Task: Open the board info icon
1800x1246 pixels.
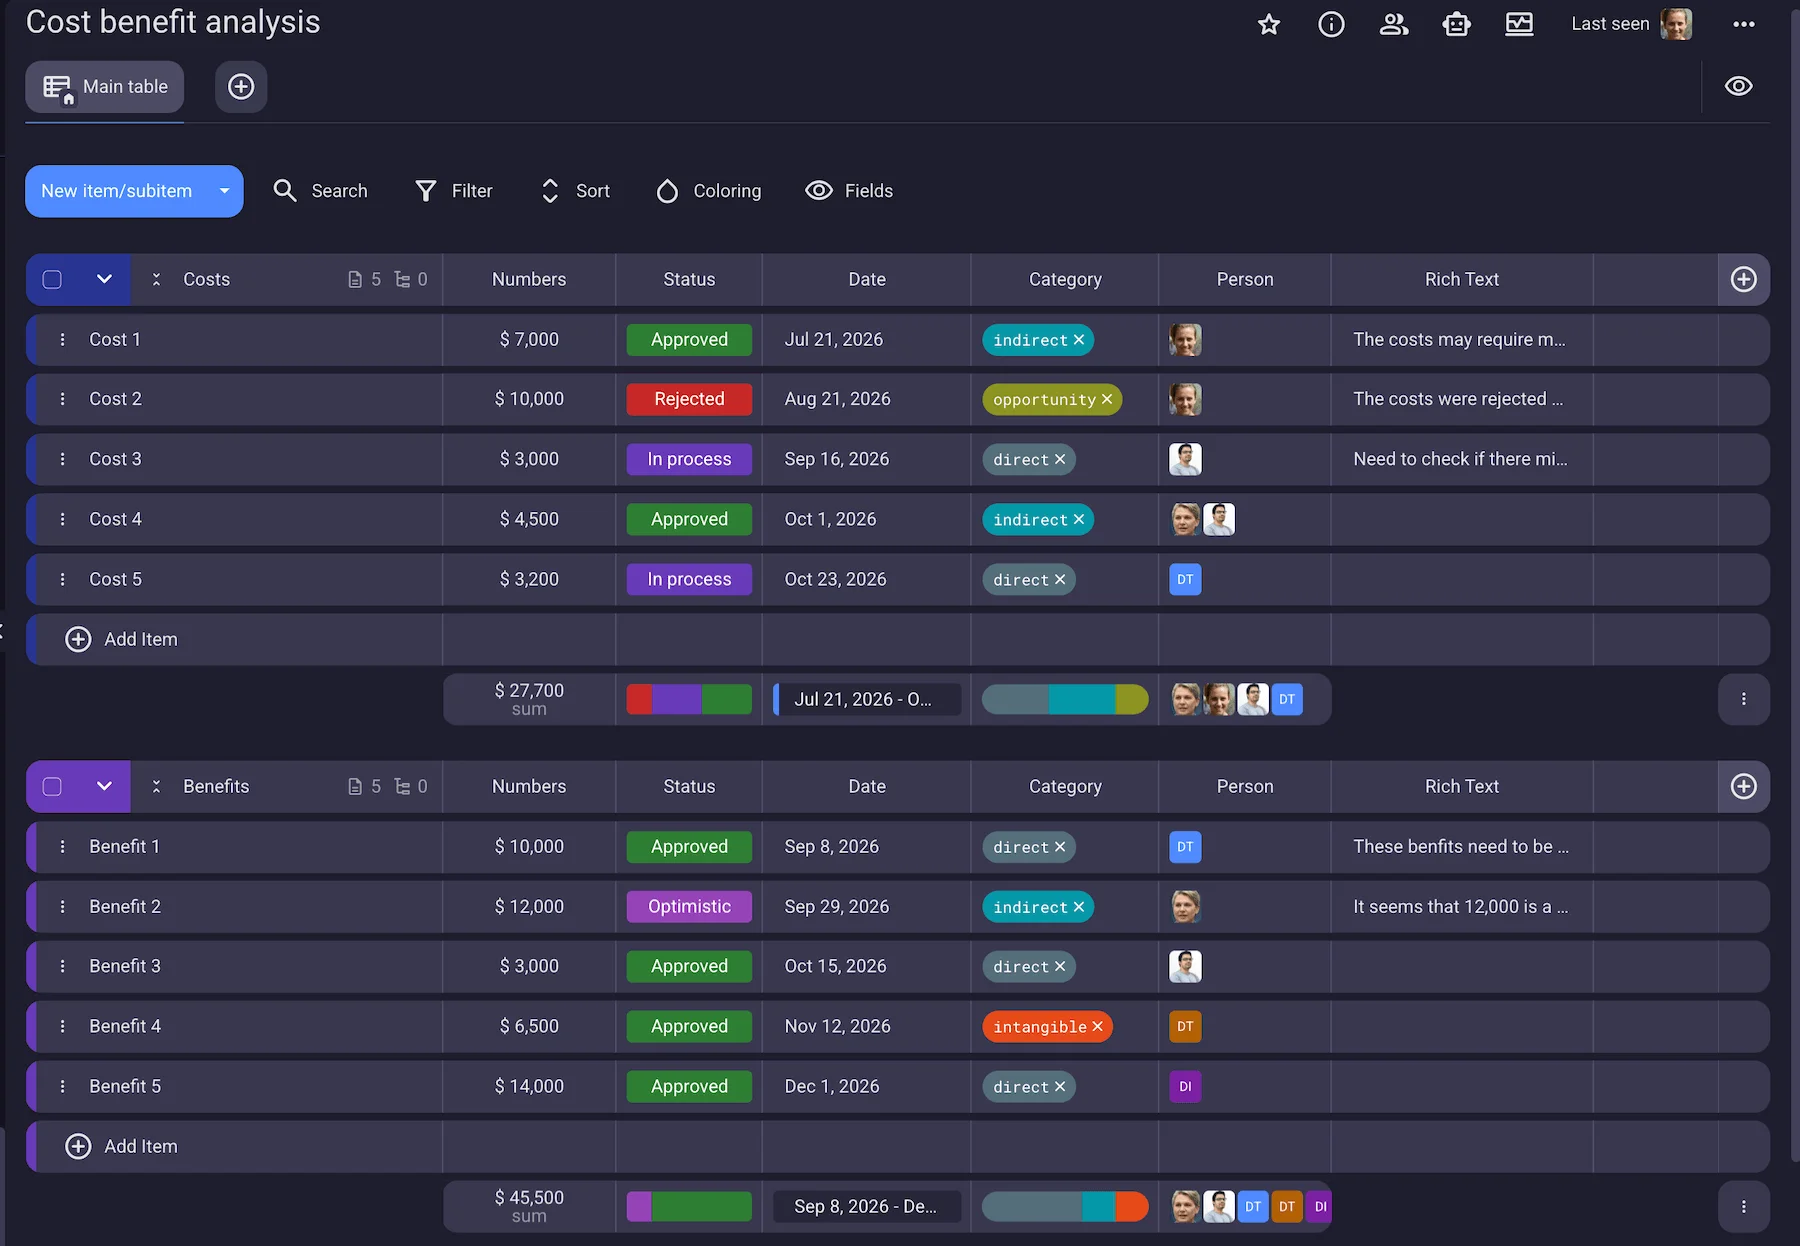Action: (x=1331, y=24)
